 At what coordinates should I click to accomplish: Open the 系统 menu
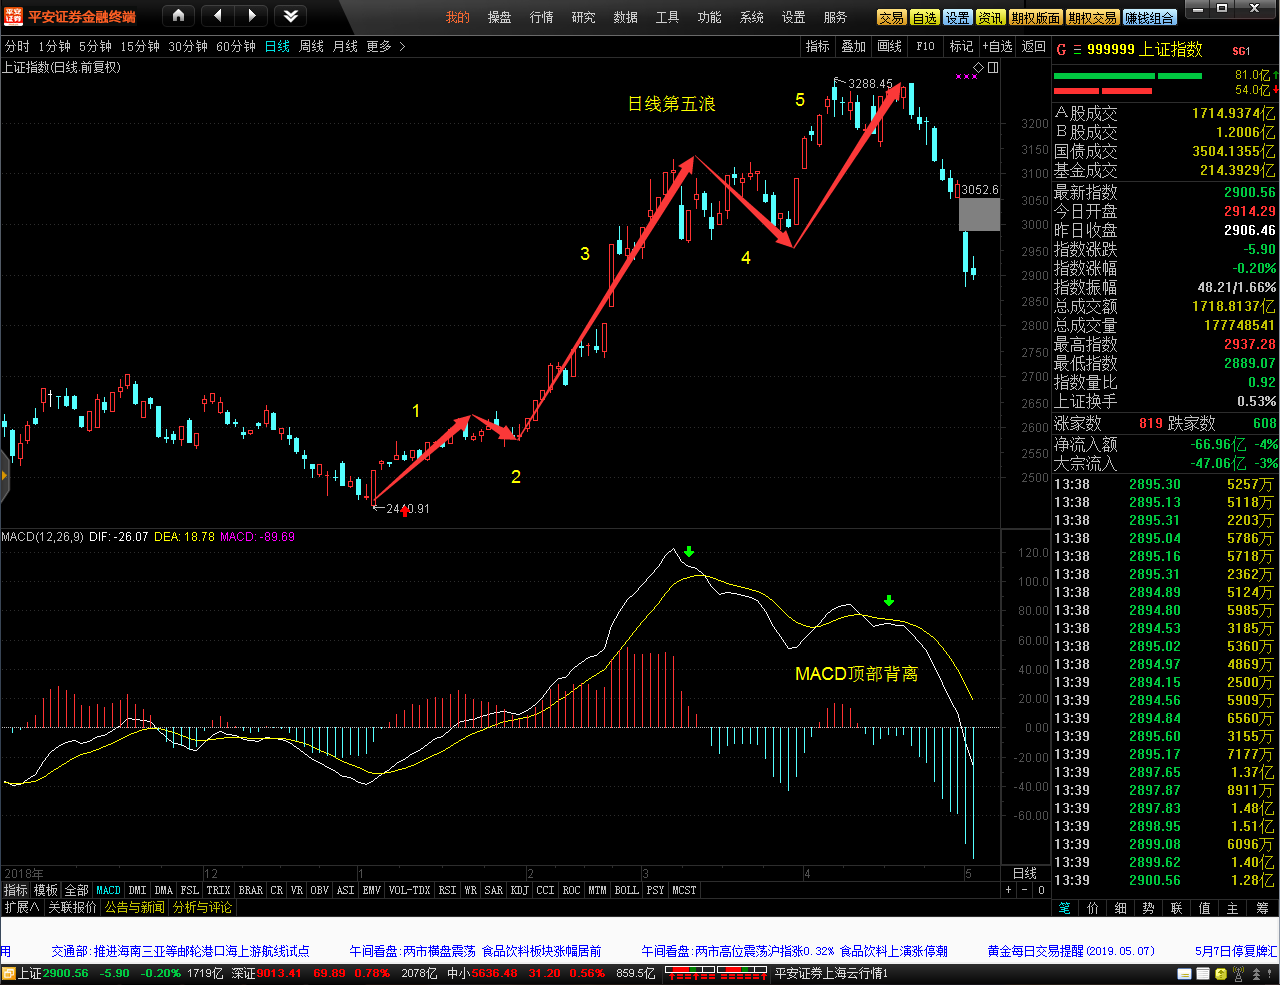coord(751,17)
